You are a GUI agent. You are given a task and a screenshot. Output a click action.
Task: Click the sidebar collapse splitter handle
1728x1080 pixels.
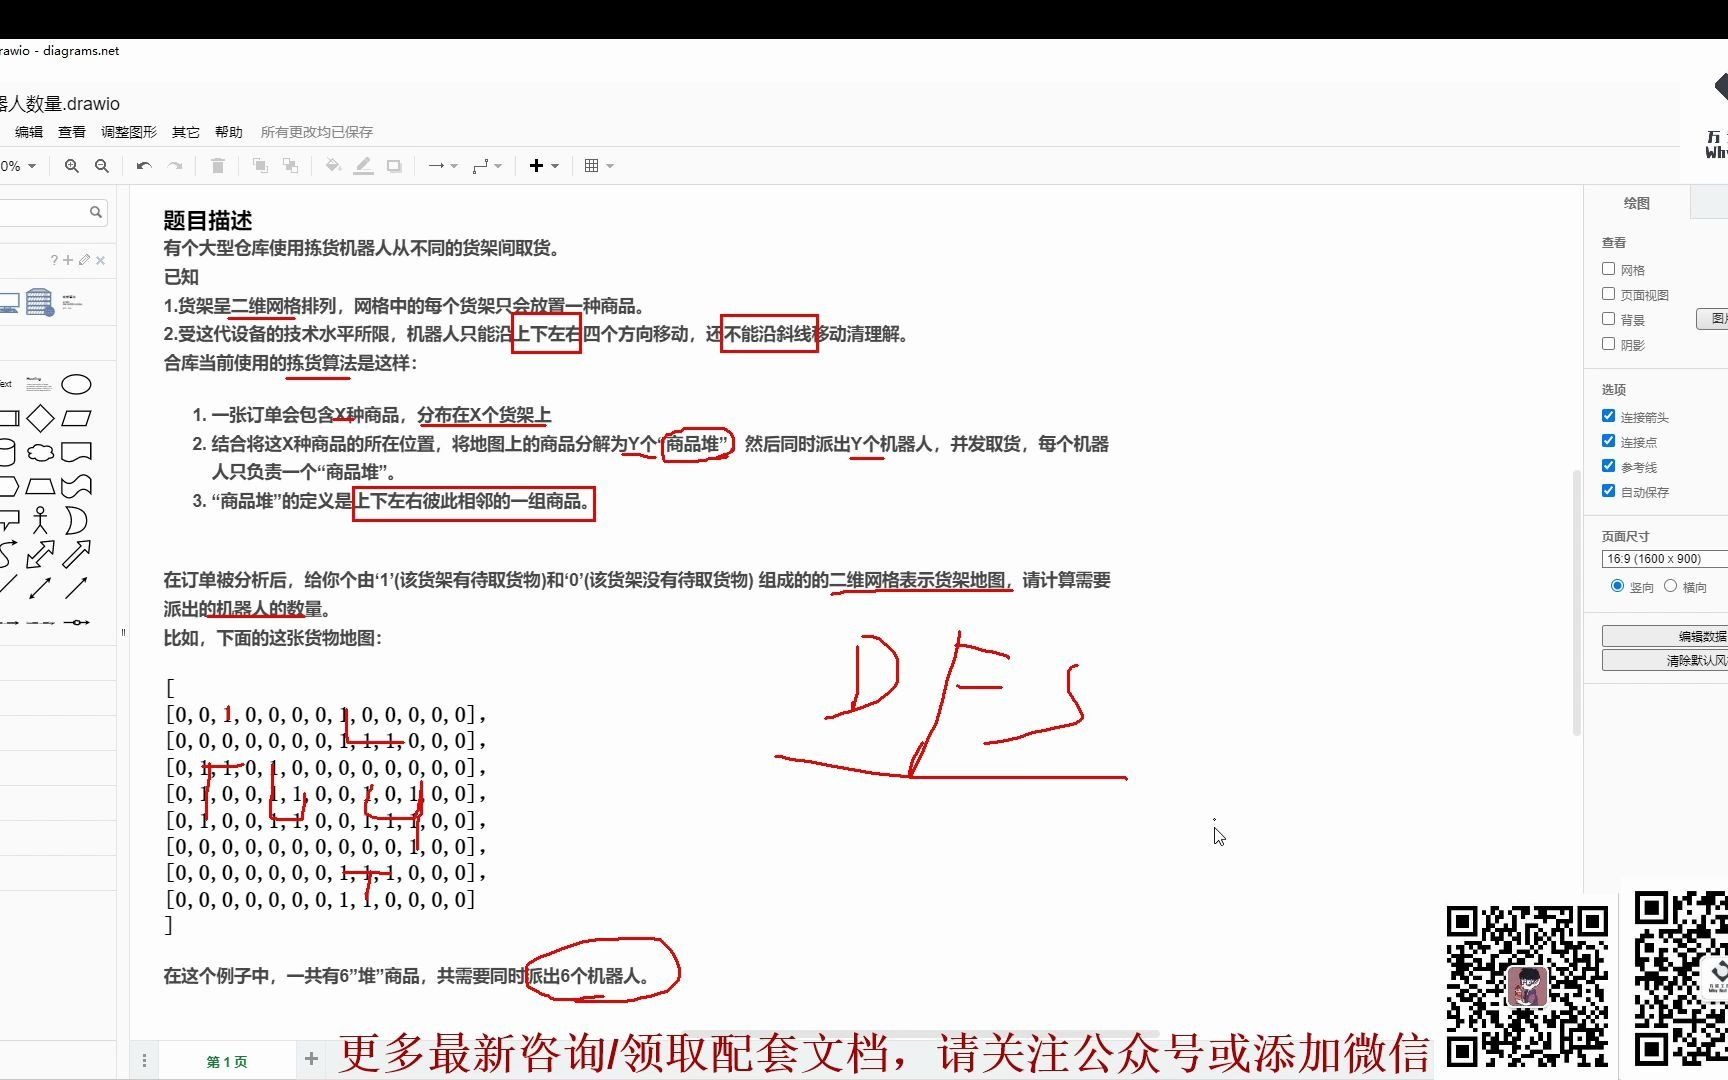(x=124, y=632)
